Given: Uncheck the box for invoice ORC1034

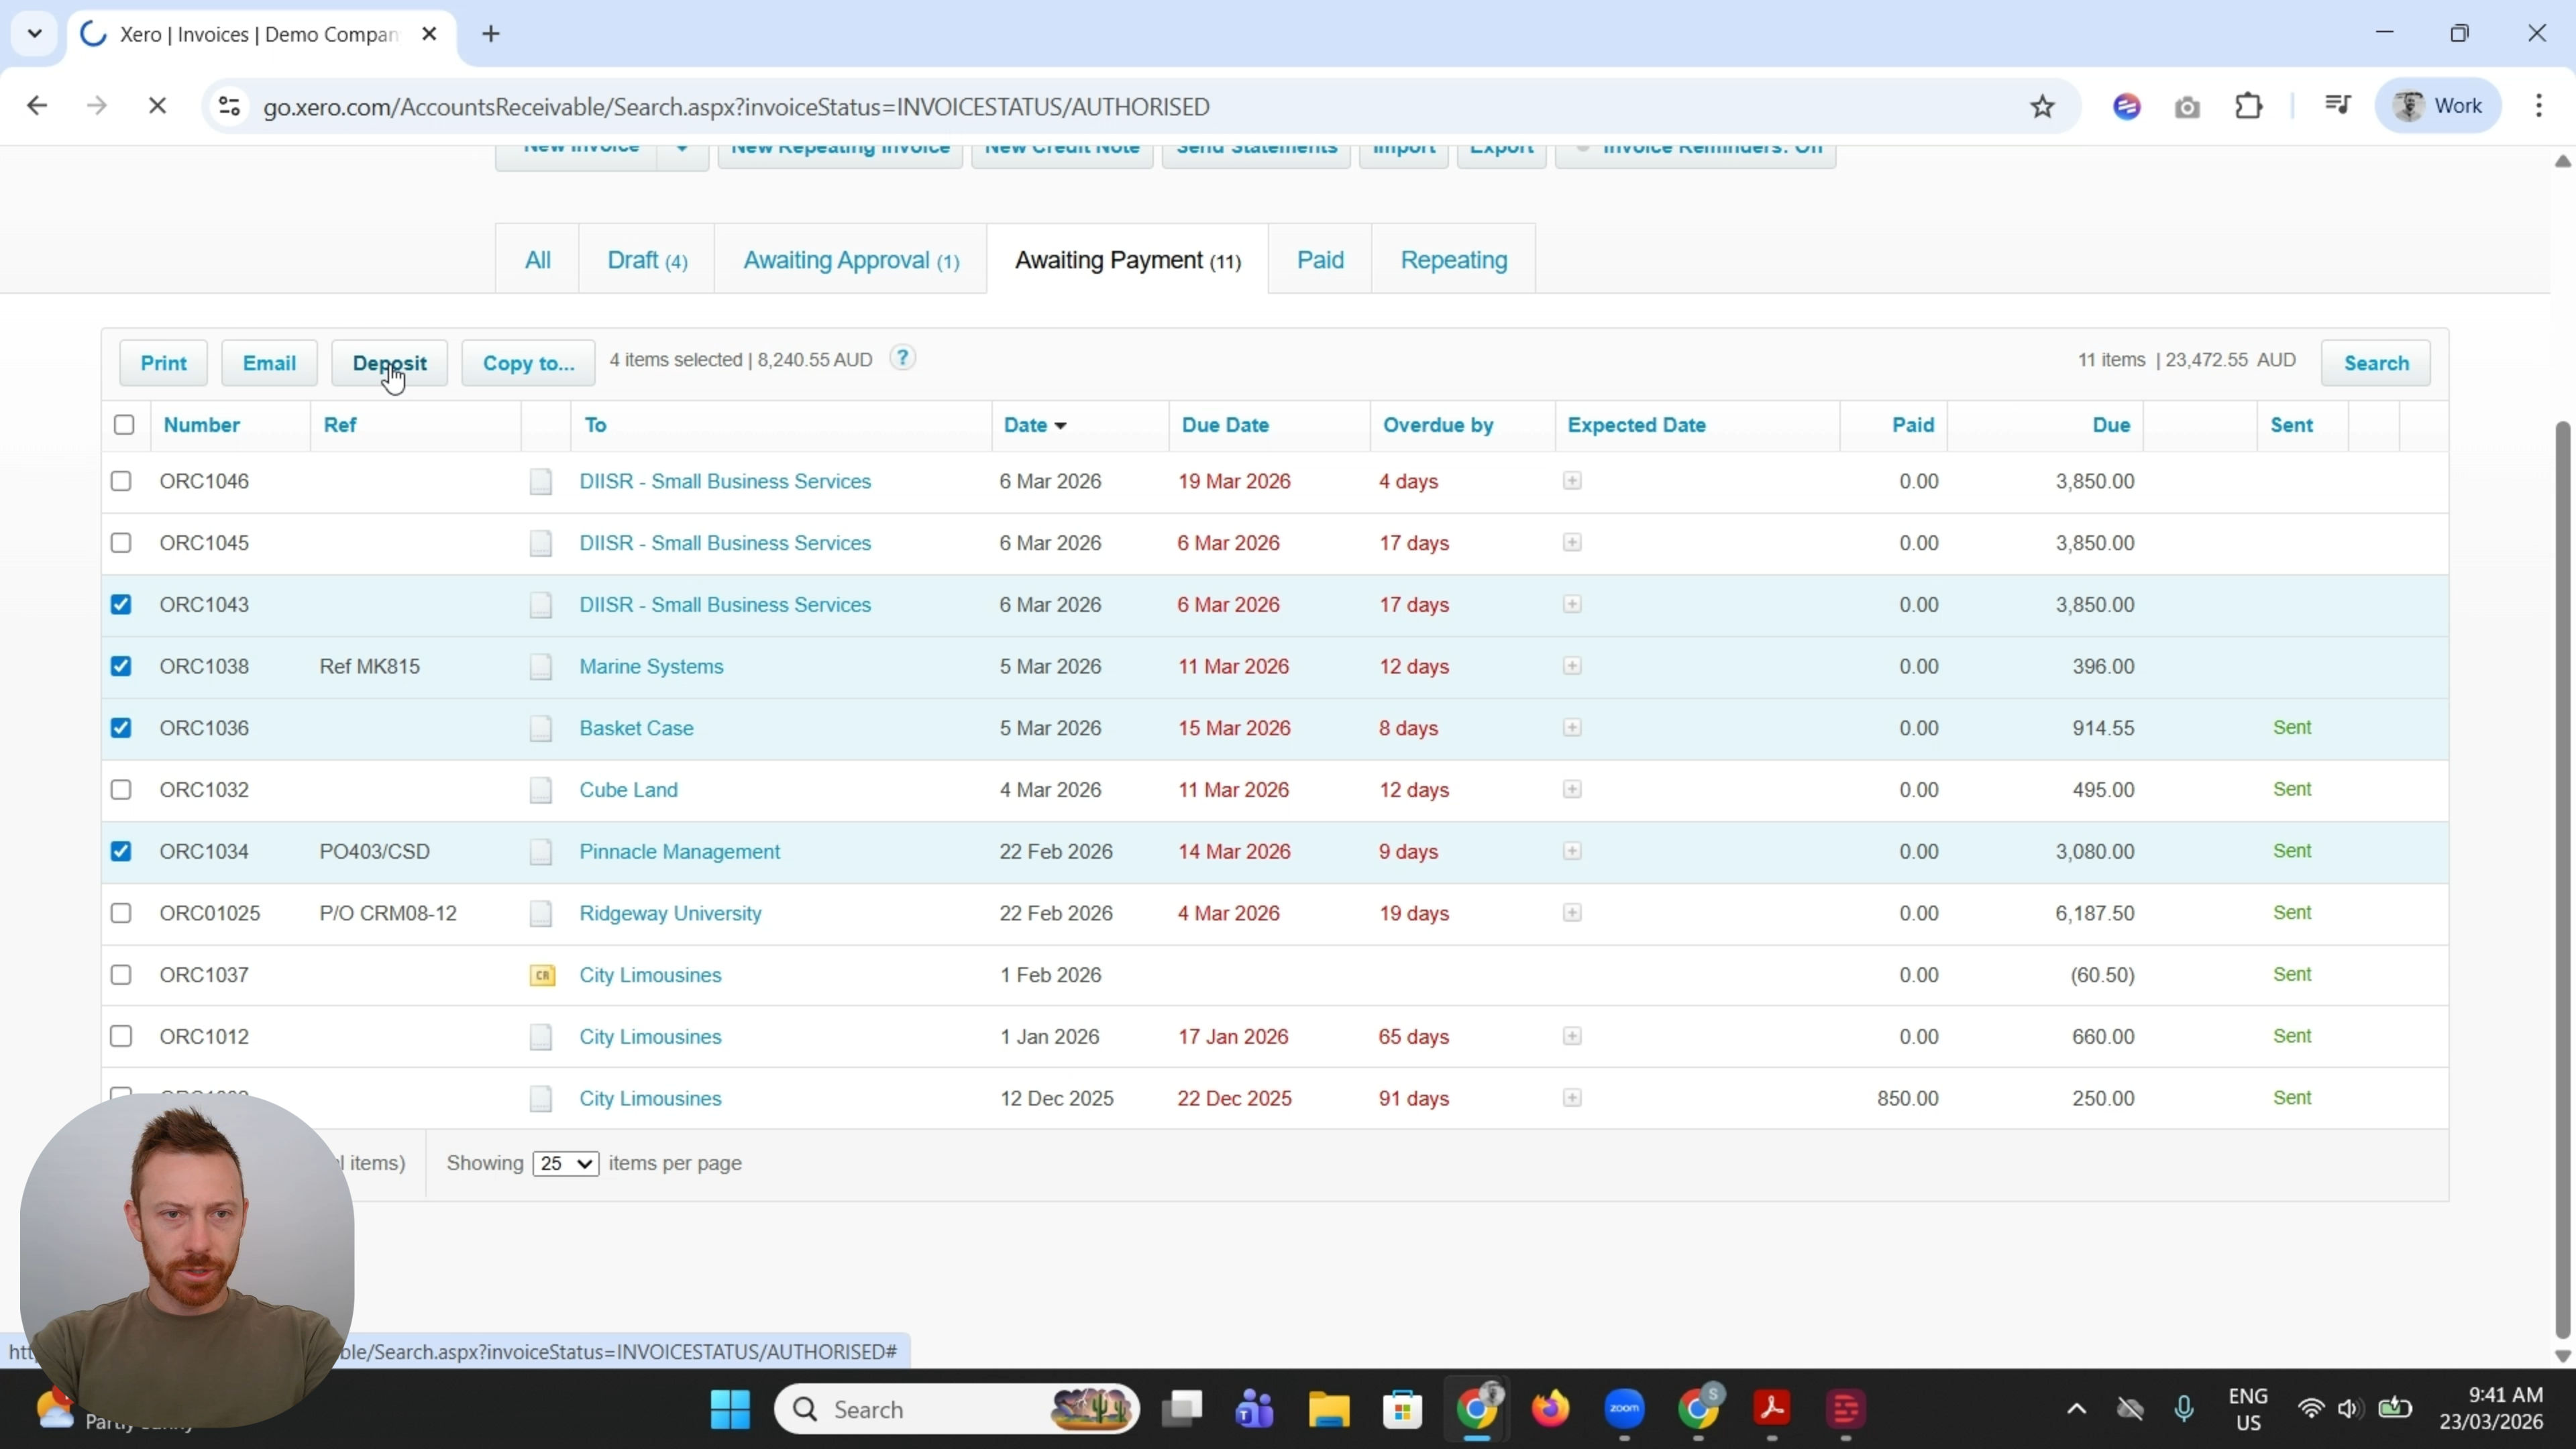Looking at the screenshot, I should (x=121, y=851).
